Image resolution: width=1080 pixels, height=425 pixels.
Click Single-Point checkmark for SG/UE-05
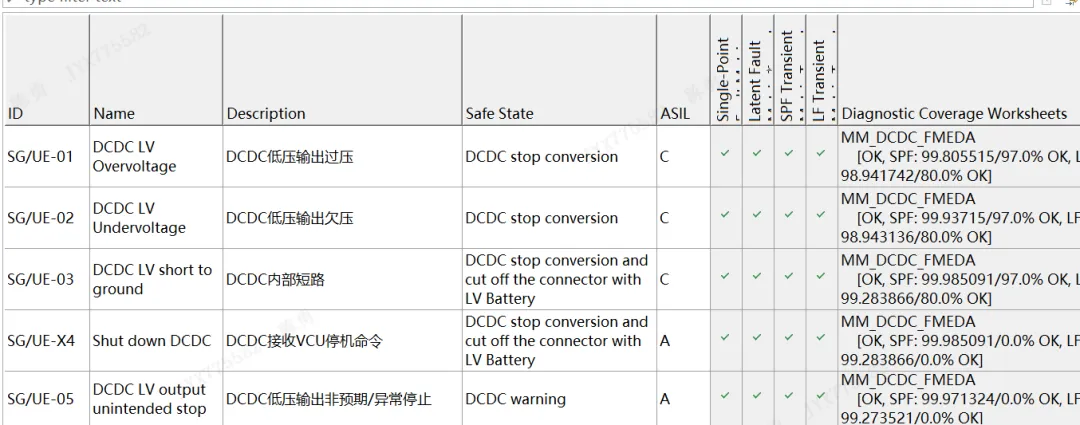pos(725,395)
